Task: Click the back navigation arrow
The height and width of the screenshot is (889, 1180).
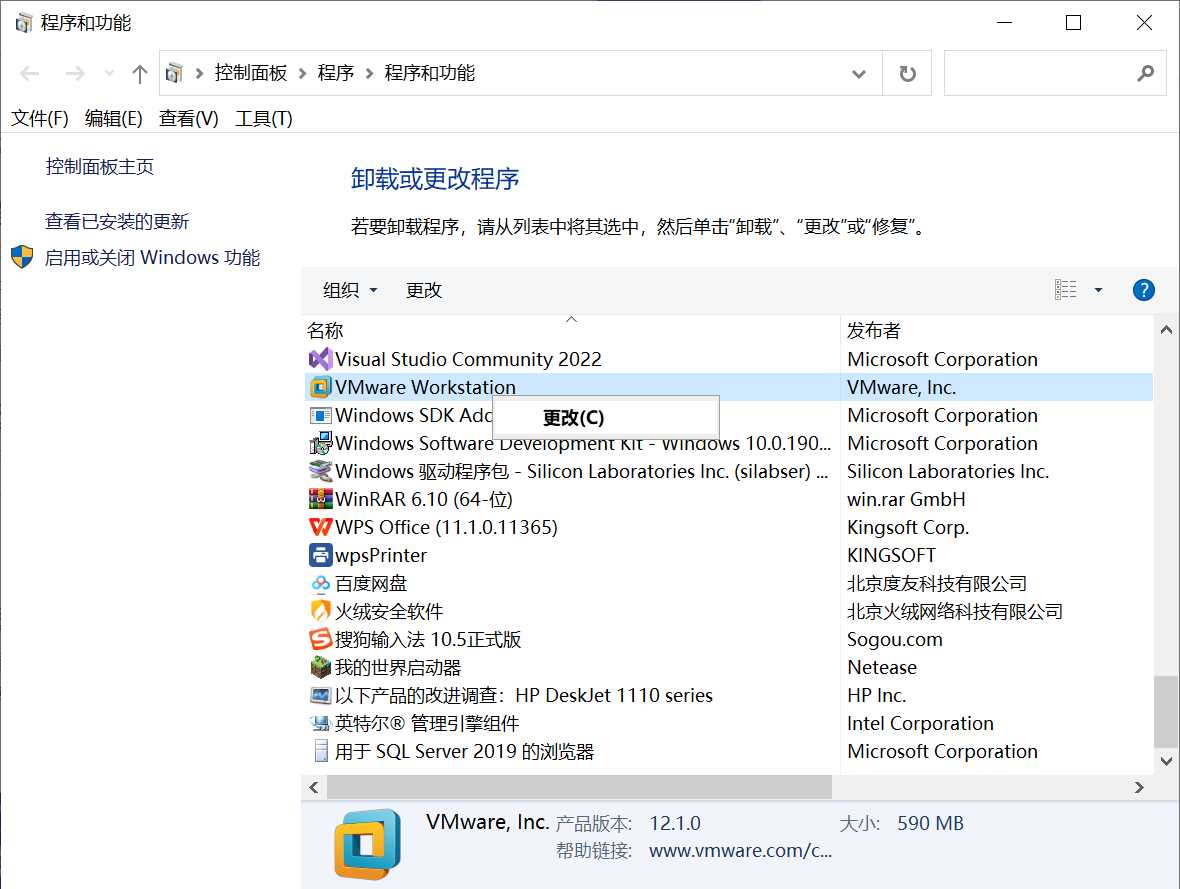Action: pyautogui.click(x=30, y=74)
